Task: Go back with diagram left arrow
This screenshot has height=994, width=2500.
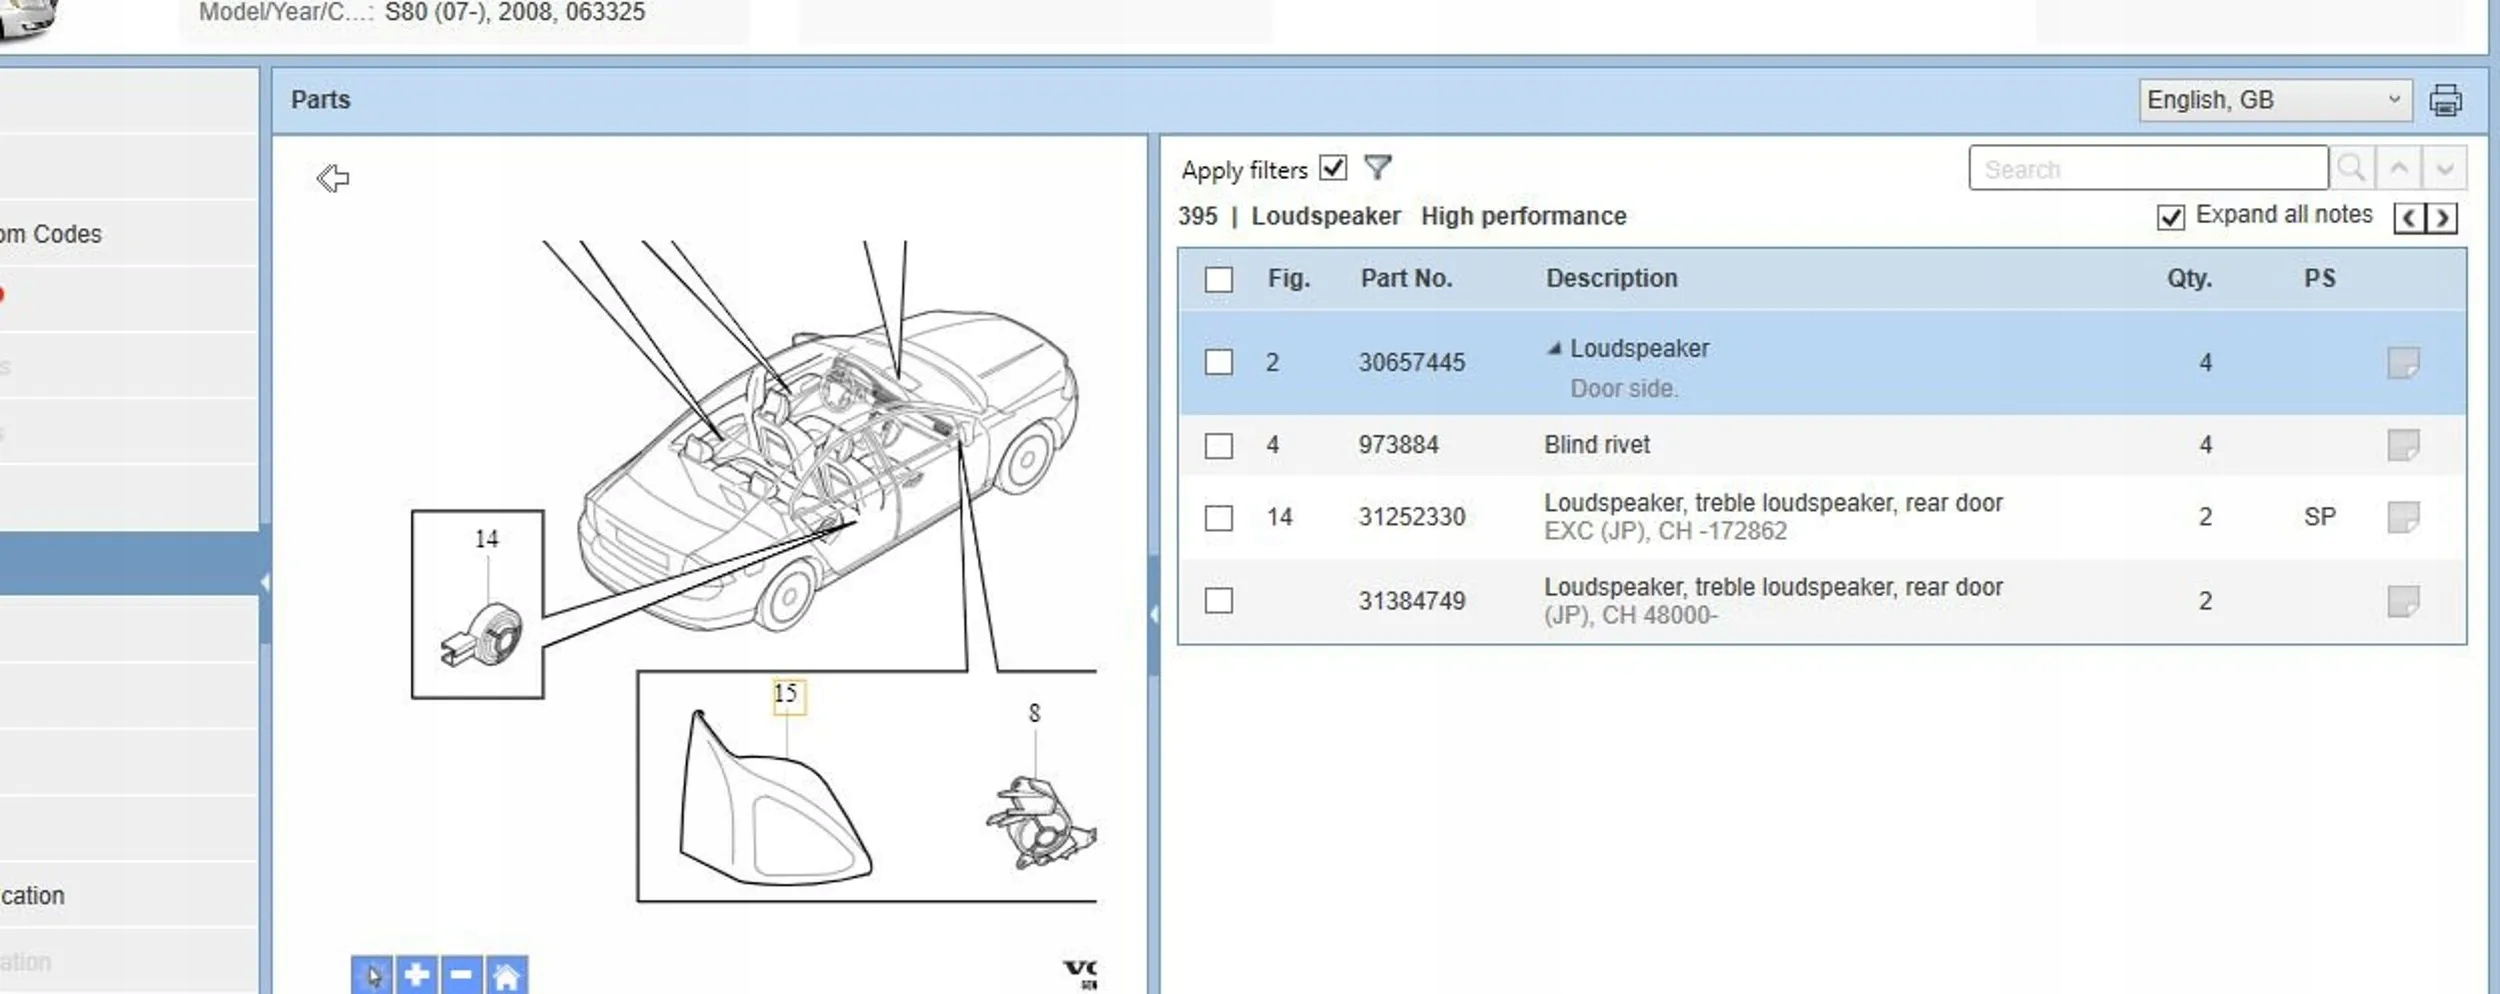Action: click(x=333, y=178)
